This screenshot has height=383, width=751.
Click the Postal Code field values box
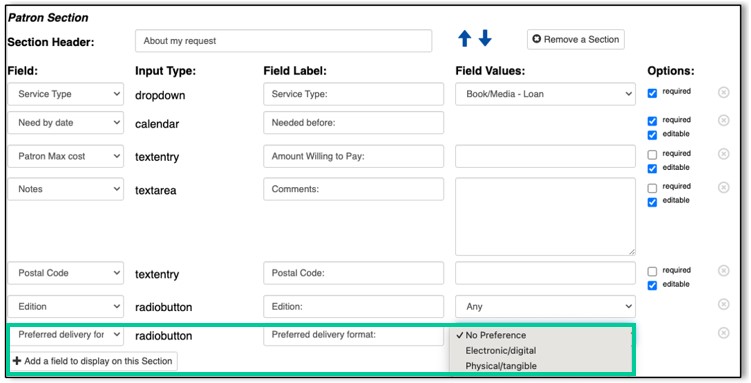[x=545, y=273]
